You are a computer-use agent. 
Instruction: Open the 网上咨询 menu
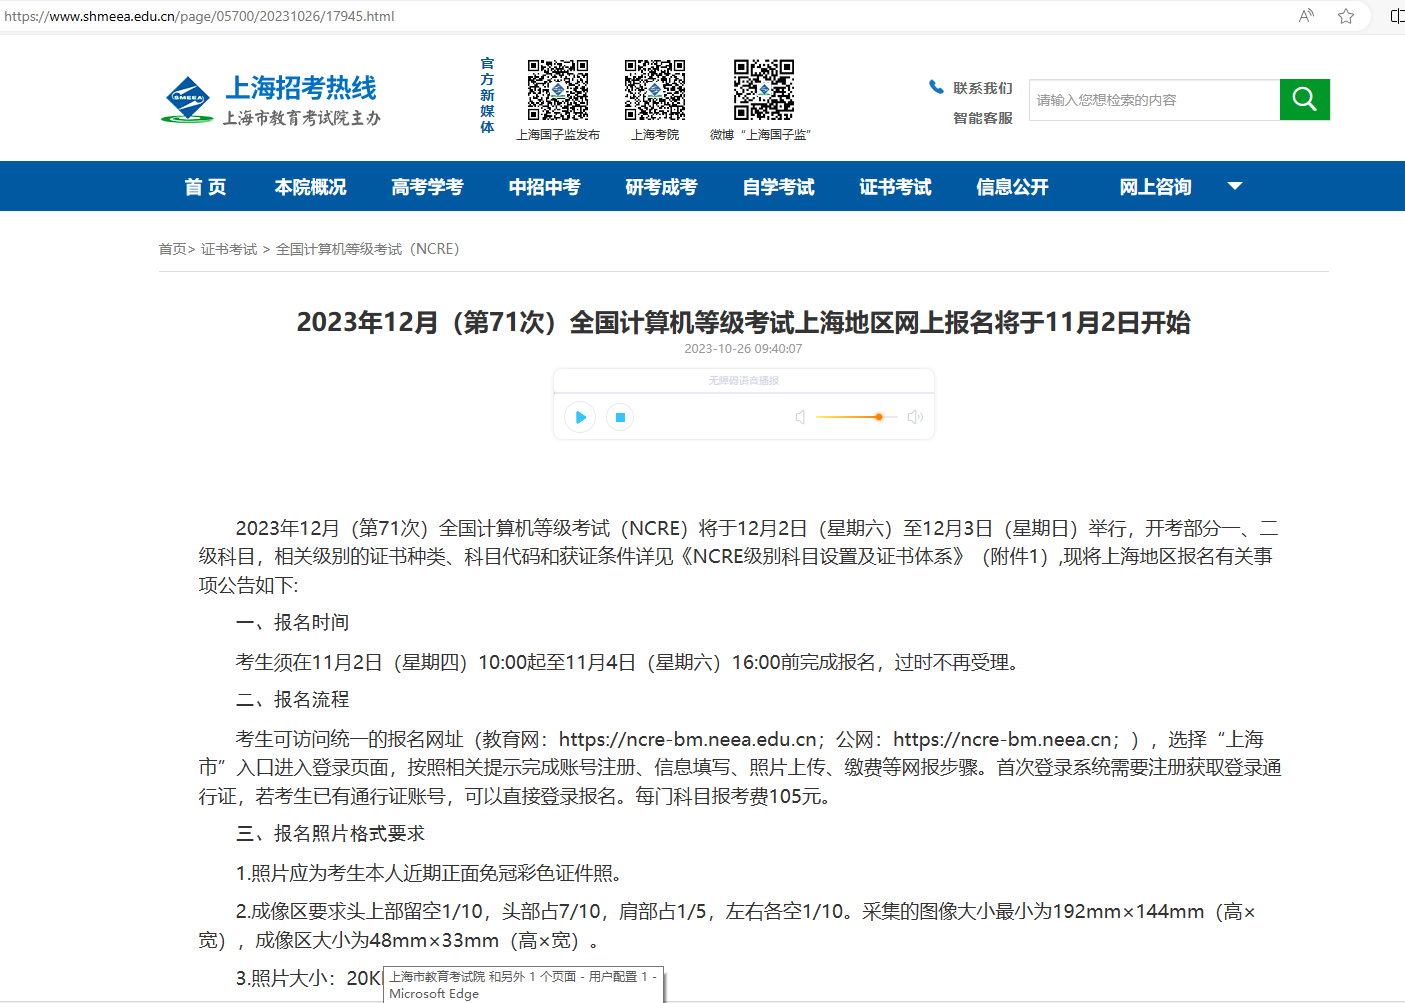click(x=1155, y=187)
